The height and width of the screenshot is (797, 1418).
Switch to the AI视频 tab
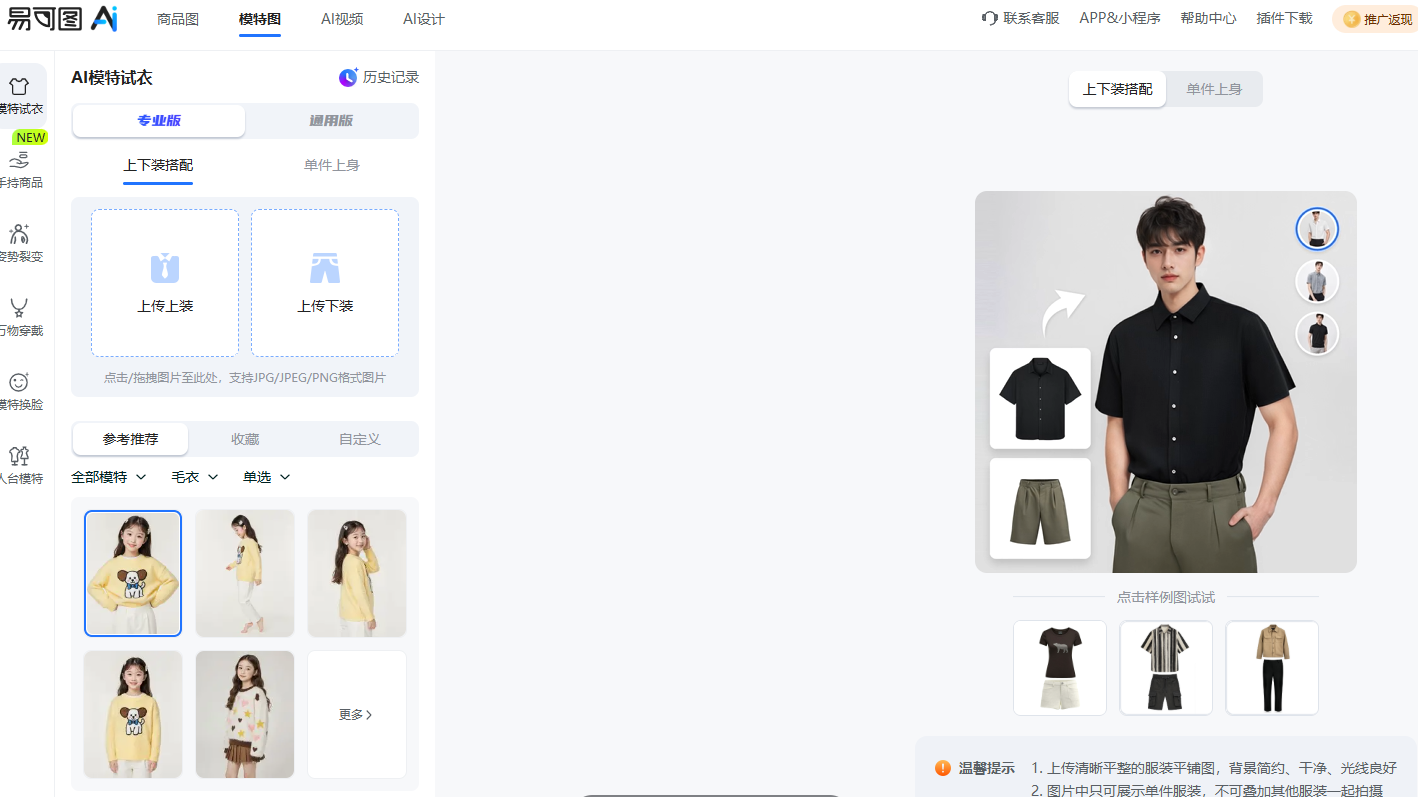341,17
